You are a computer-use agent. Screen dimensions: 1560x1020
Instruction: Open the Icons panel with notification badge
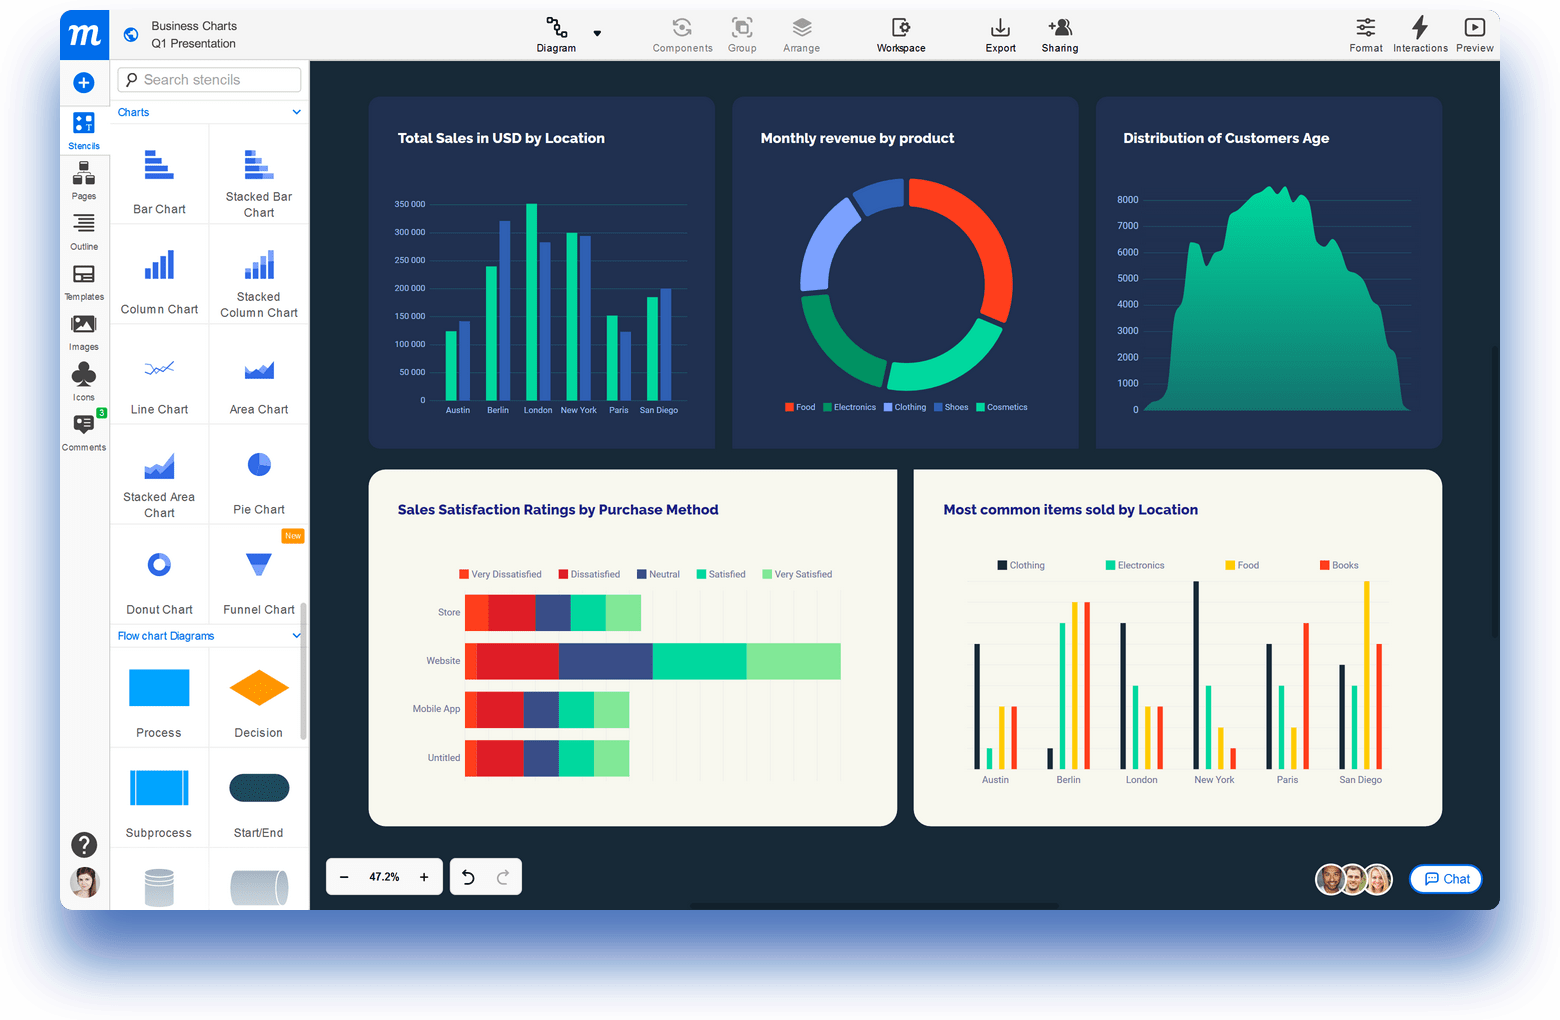point(84,378)
